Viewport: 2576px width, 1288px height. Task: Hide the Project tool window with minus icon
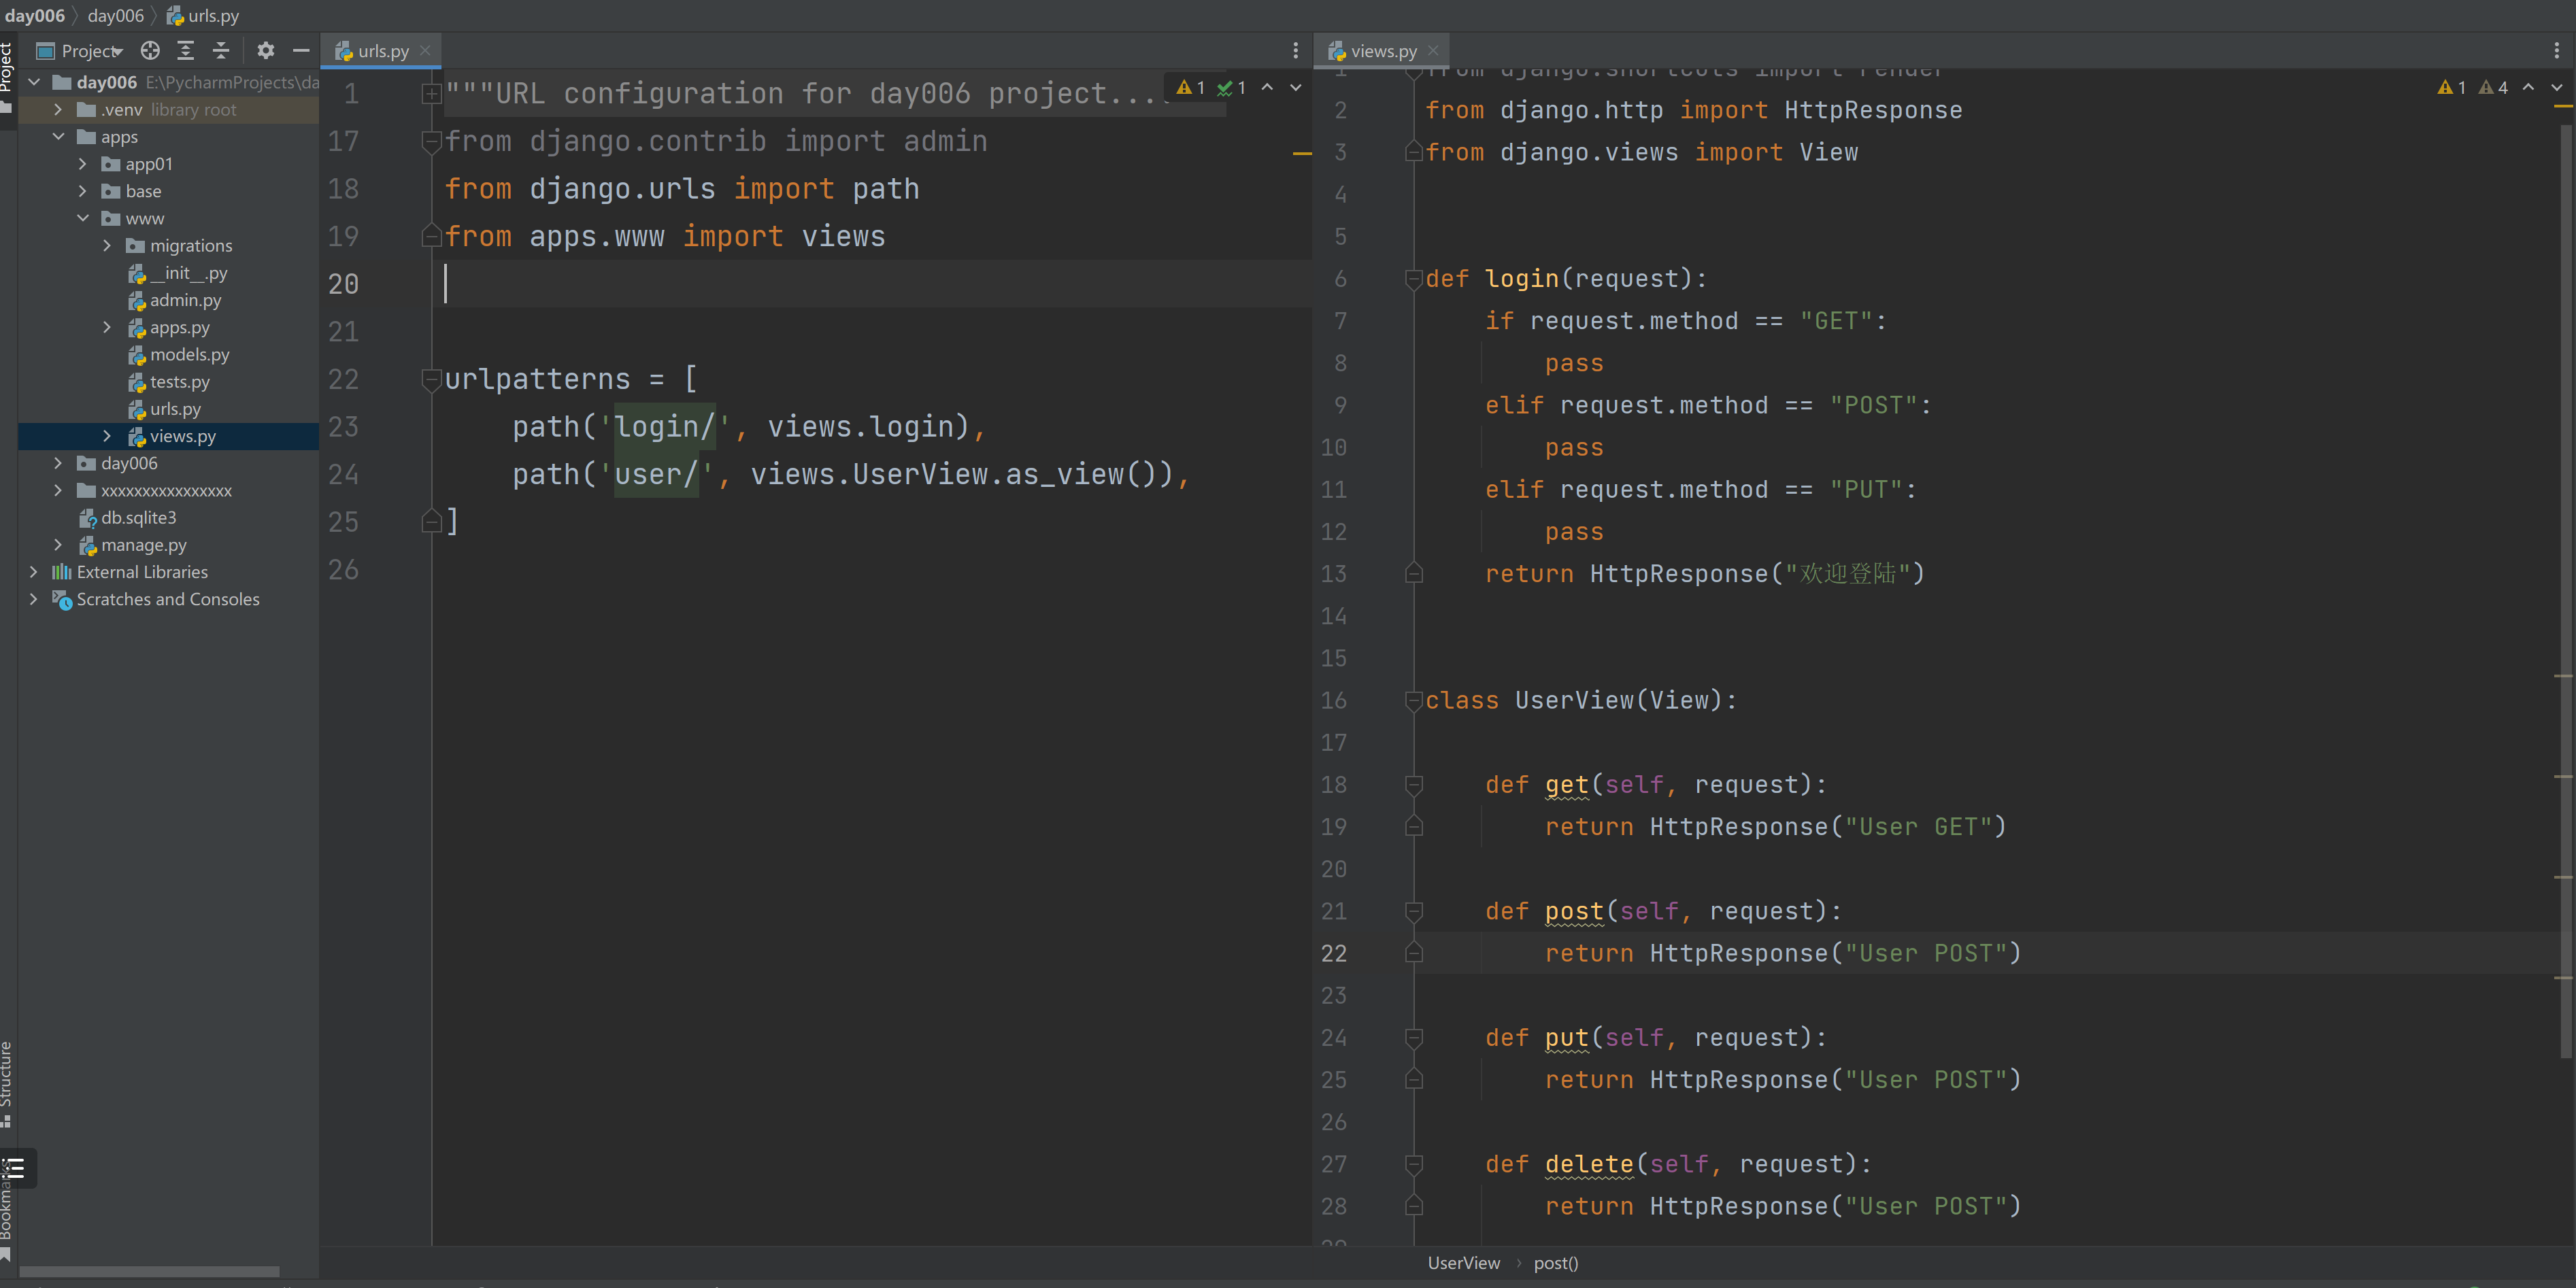click(x=301, y=50)
